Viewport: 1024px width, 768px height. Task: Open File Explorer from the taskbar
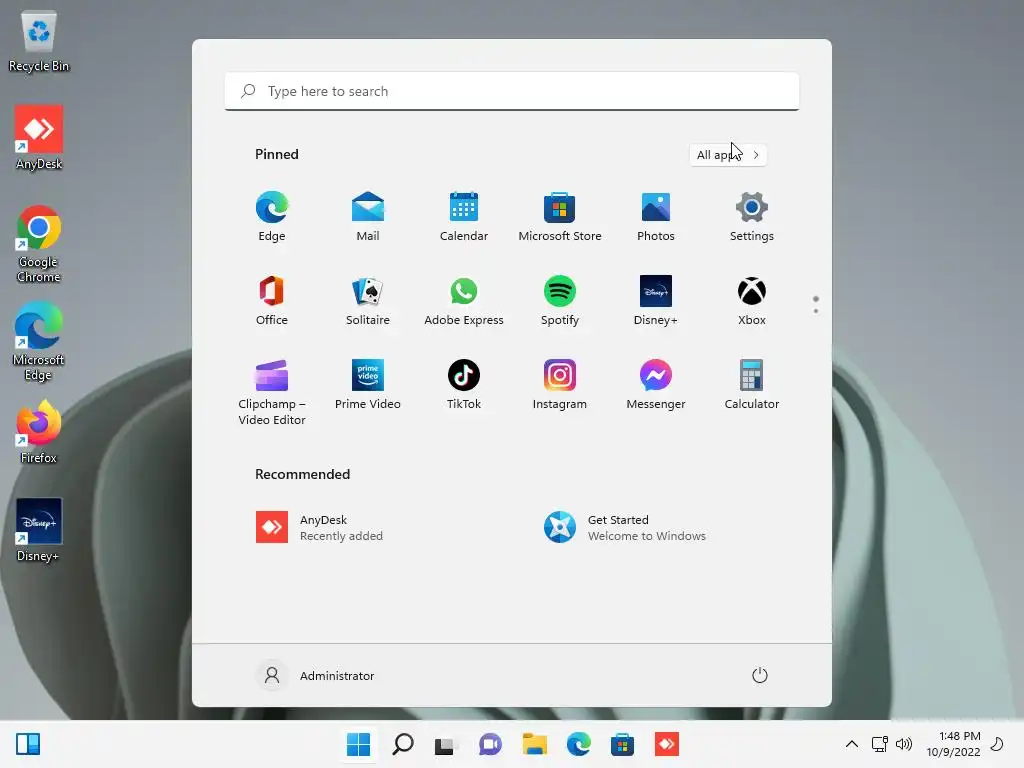click(535, 744)
